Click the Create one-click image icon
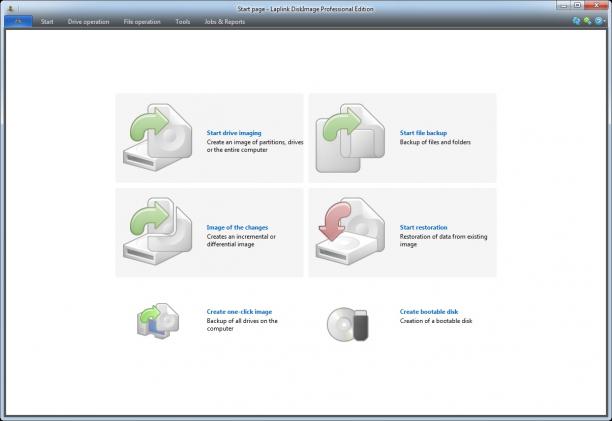This screenshot has height=421, width=612. coord(158,321)
